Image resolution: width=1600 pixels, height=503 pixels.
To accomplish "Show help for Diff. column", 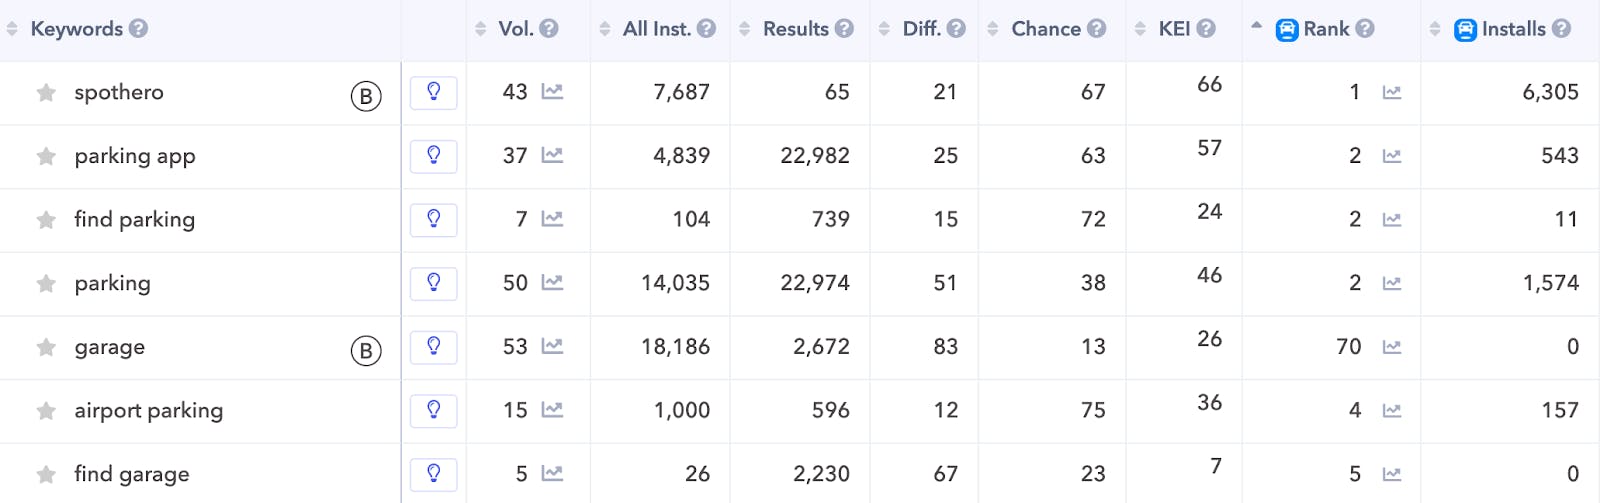I will pos(956,29).
